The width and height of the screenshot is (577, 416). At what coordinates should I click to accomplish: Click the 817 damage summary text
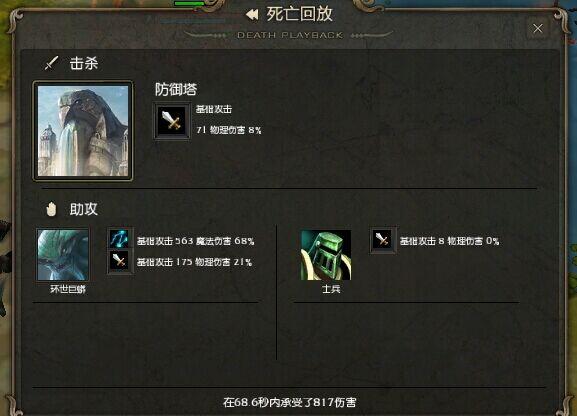[289, 402]
